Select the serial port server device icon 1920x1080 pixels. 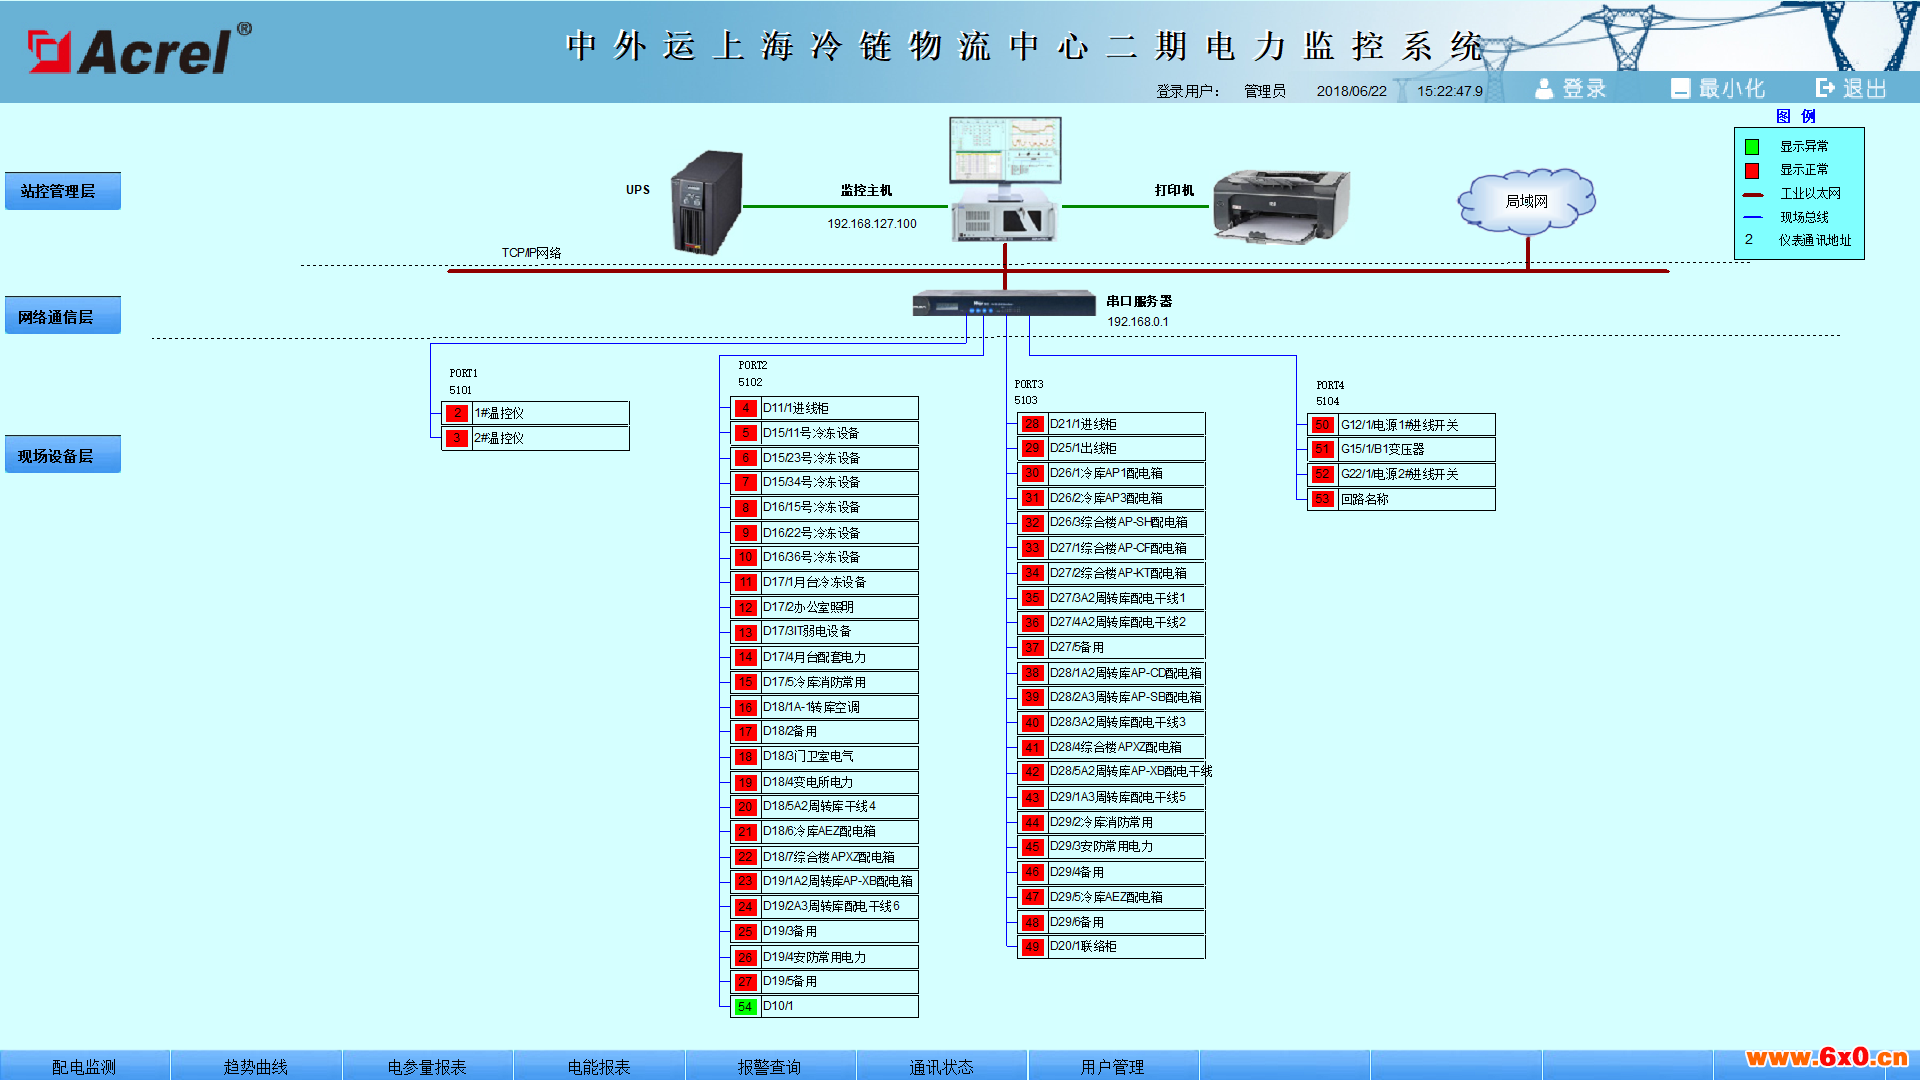point(1004,303)
